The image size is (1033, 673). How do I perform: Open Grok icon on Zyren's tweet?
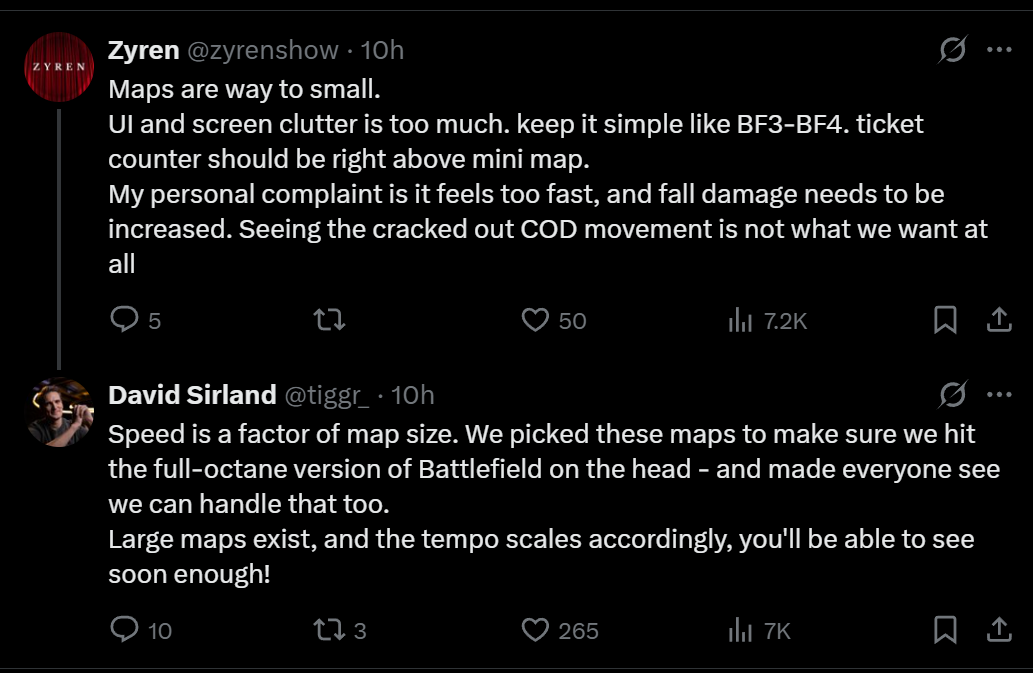[953, 49]
